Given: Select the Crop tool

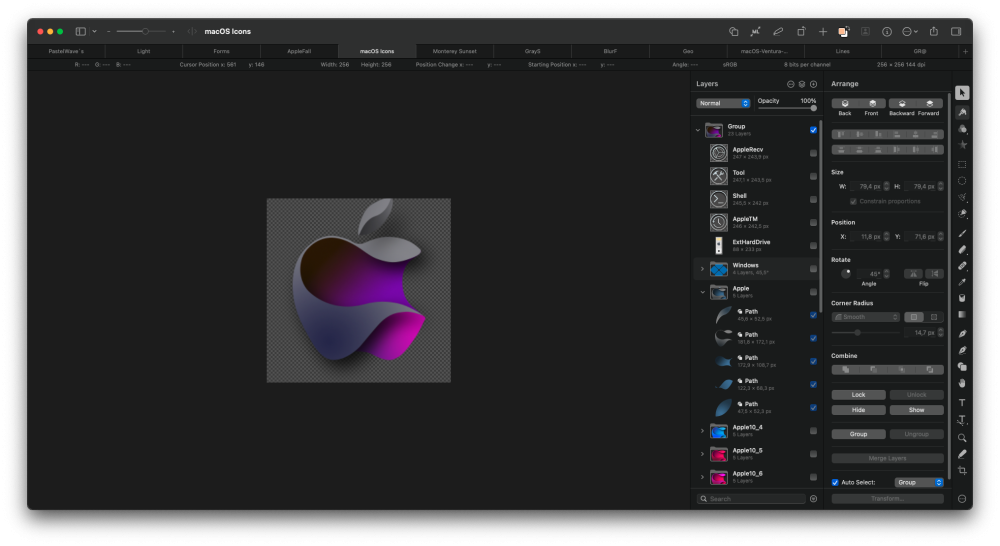Looking at the screenshot, I should tap(962, 471).
